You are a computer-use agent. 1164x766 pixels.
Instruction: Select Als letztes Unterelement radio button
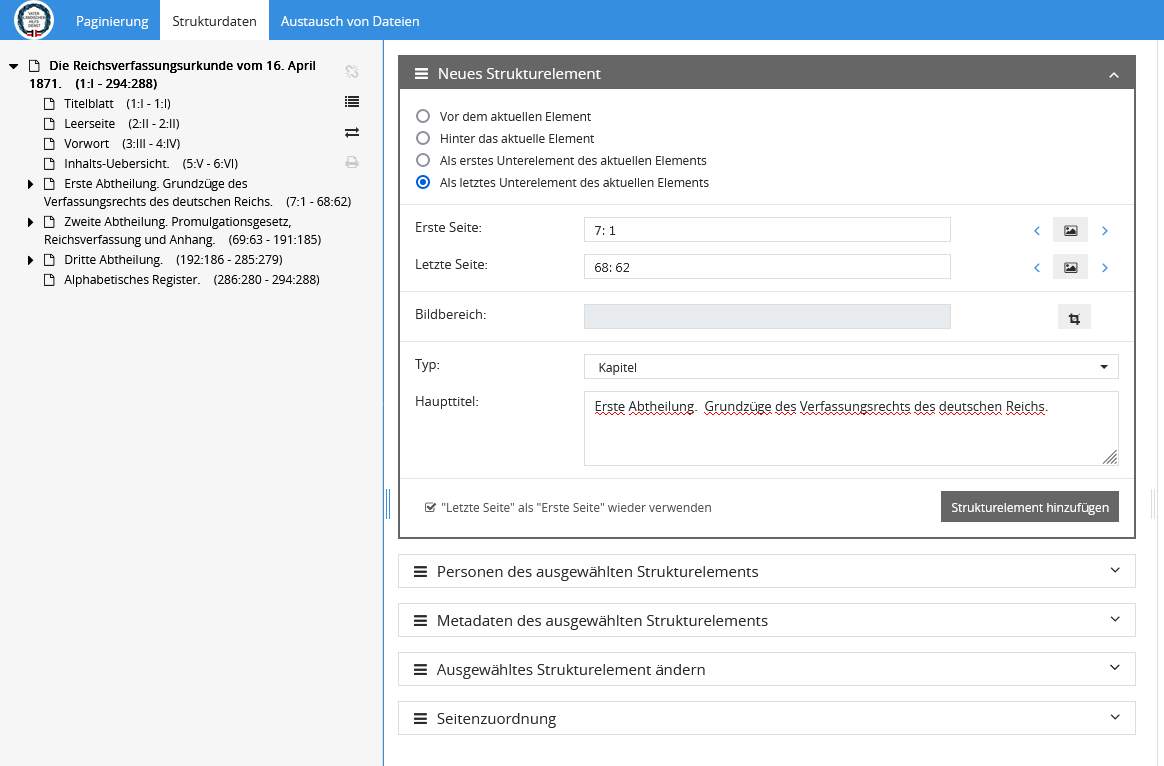tap(423, 183)
